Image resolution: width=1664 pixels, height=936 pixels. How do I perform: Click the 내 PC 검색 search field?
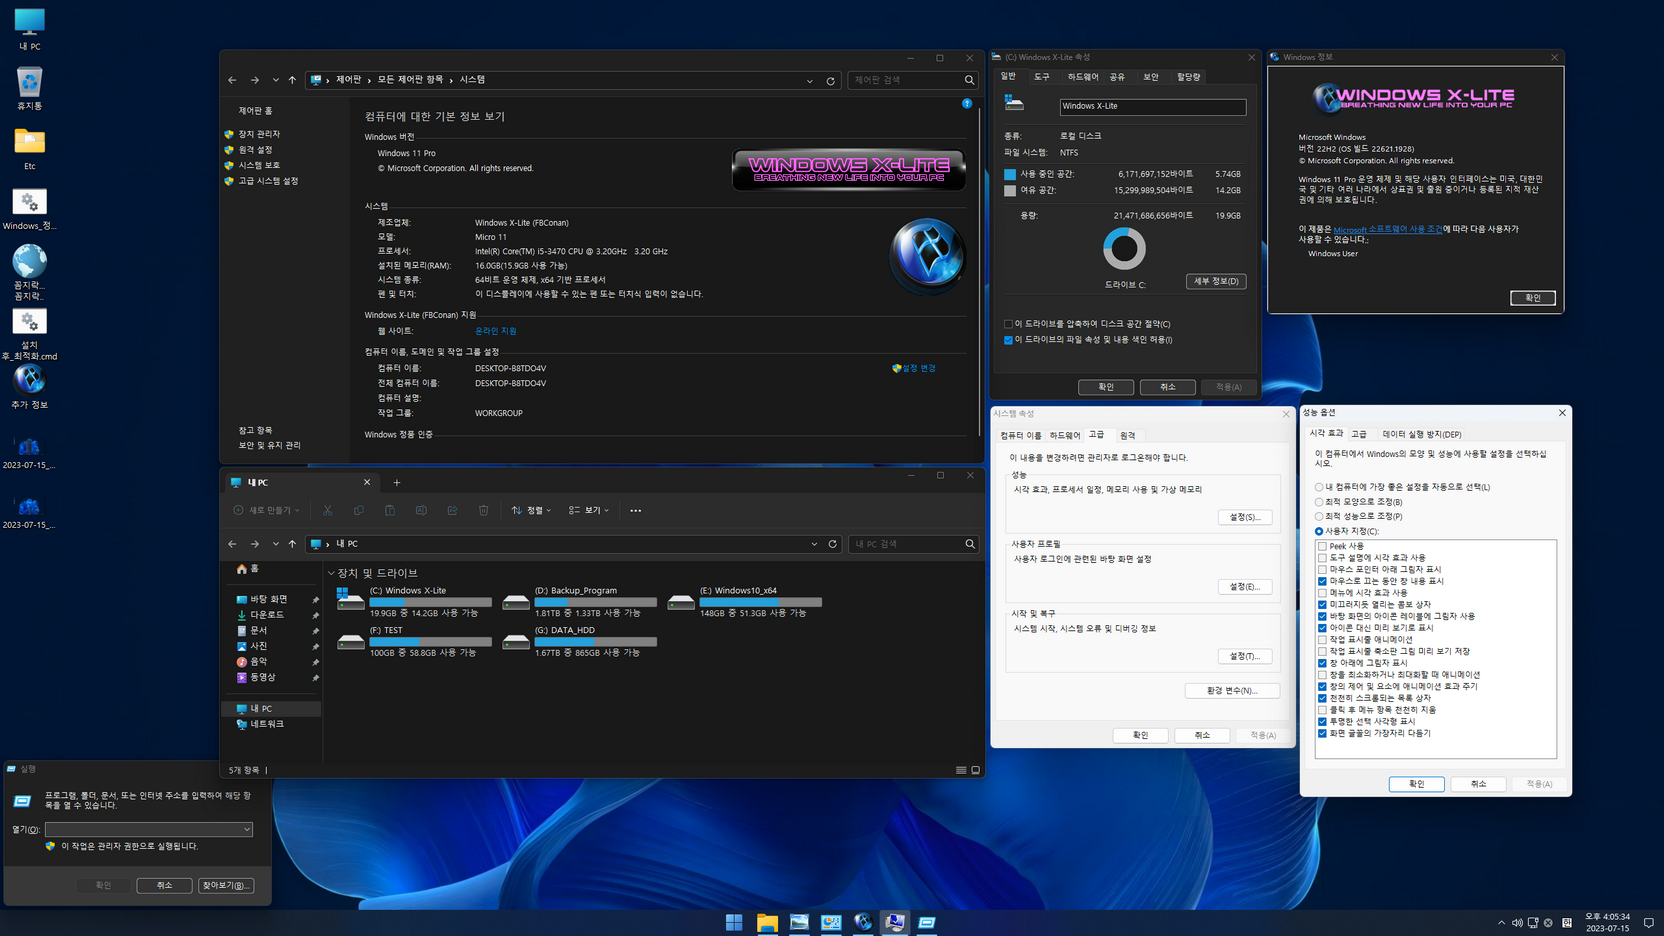[906, 544]
